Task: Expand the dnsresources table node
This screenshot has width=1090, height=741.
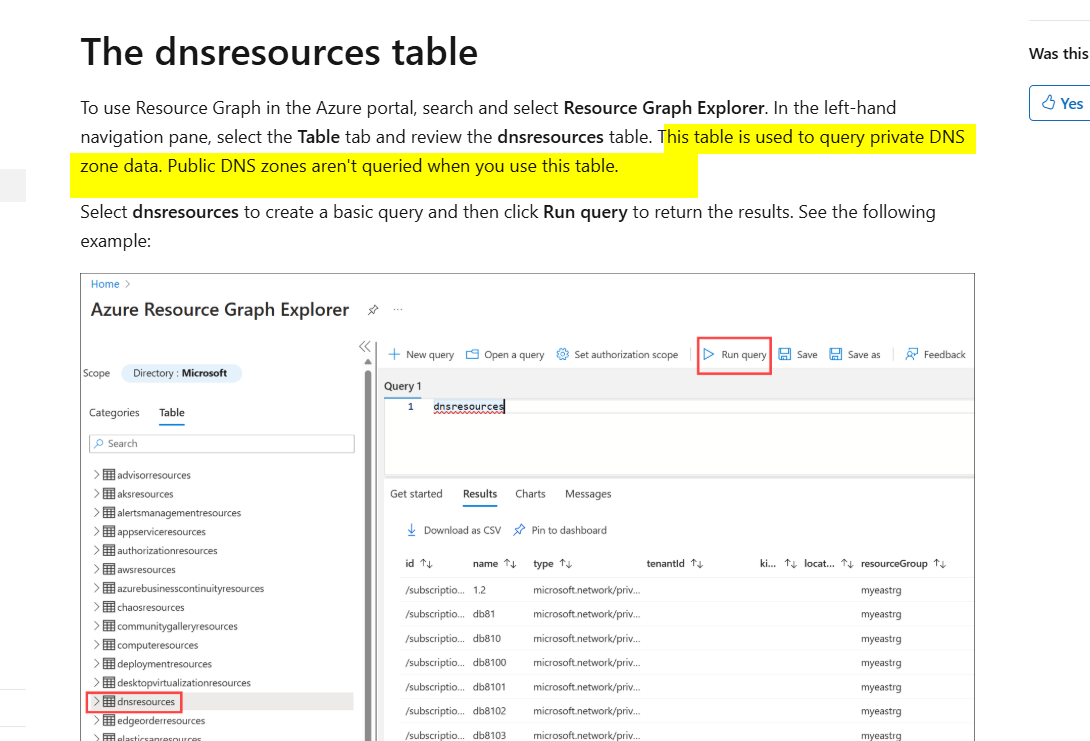Action: coord(96,701)
